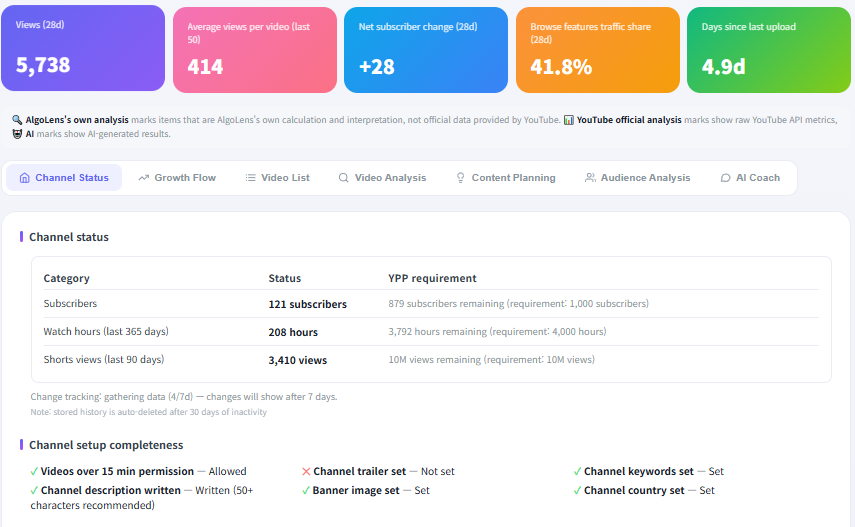Click the green check beside Channel country set
855x527 pixels.
[x=577, y=490]
